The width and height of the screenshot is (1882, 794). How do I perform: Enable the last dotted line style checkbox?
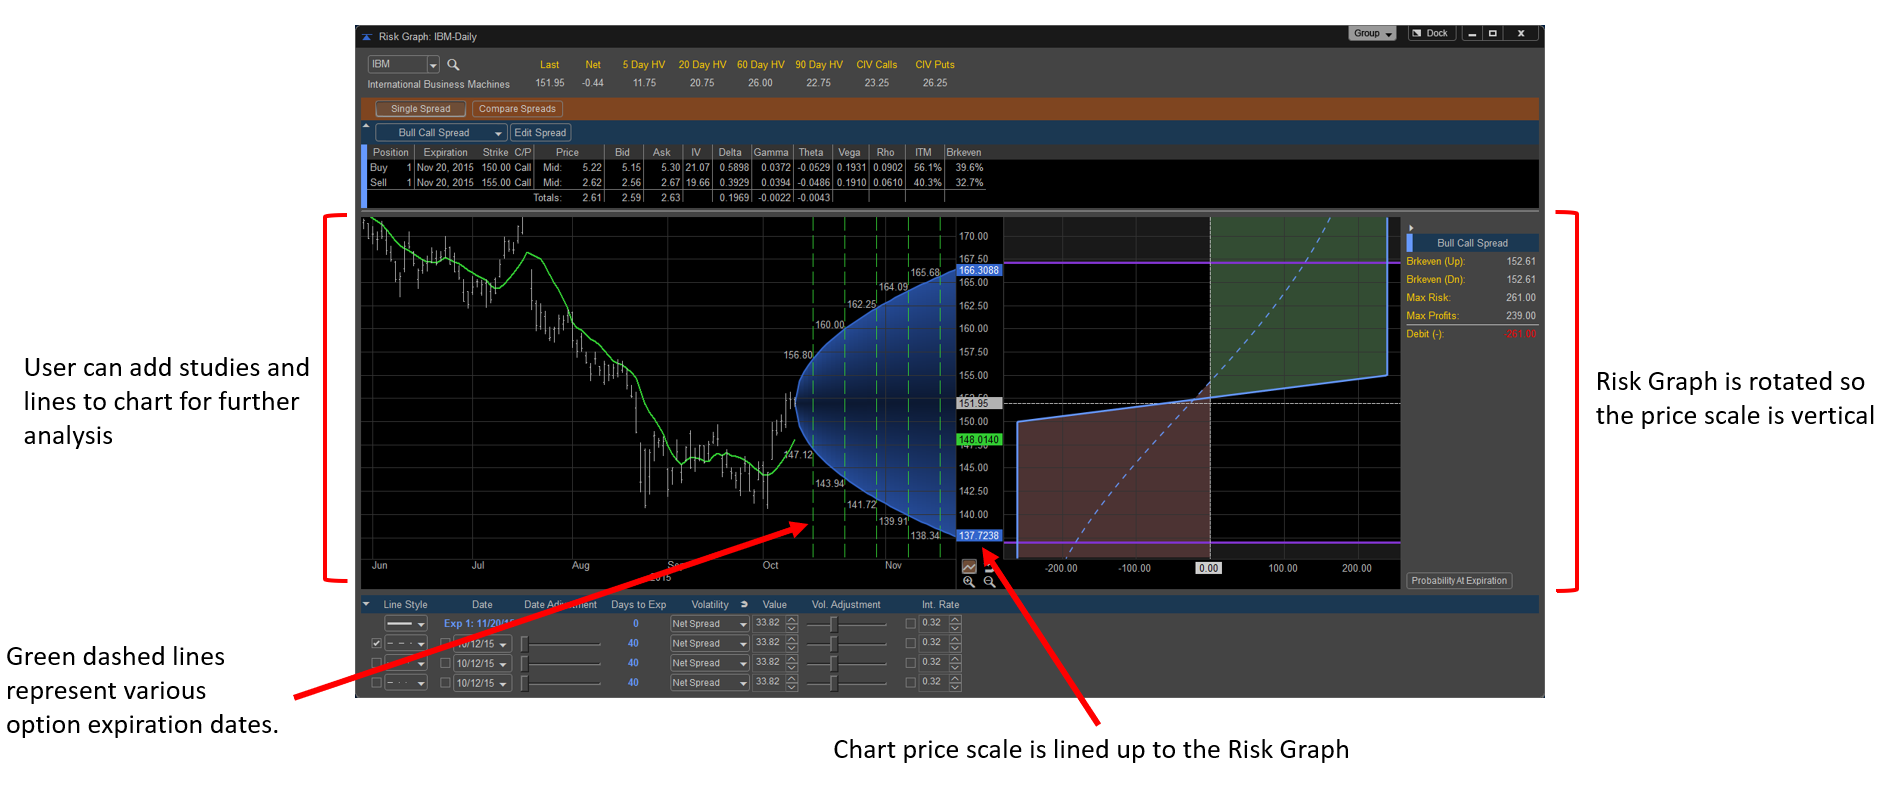(x=376, y=682)
